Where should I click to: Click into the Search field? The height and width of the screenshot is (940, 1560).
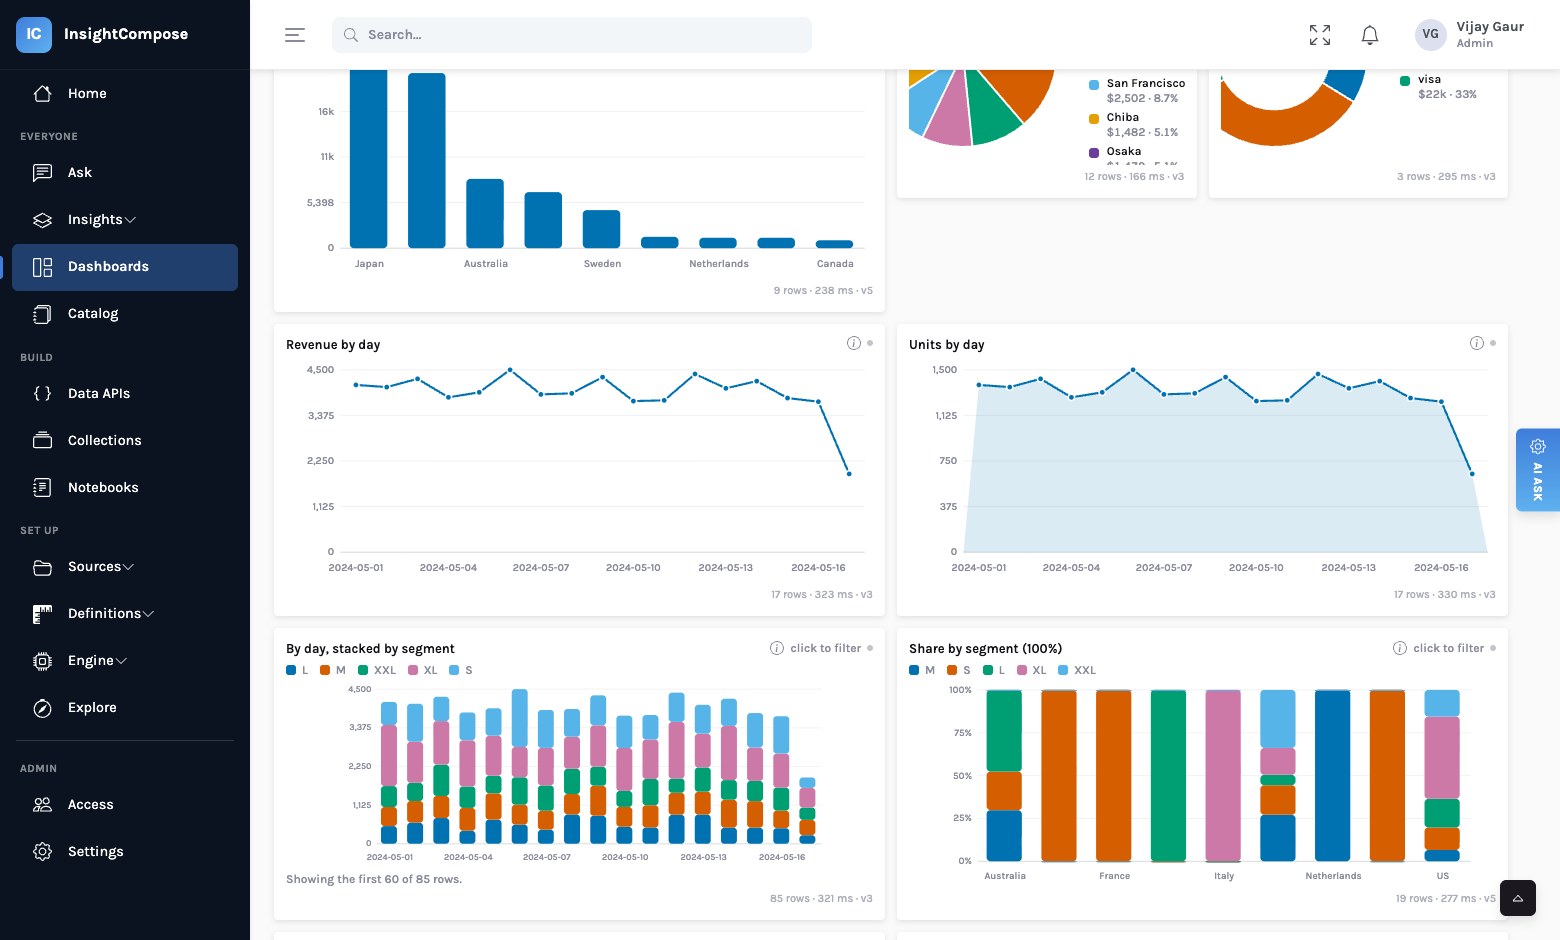pyautogui.click(x=572, y=35)
